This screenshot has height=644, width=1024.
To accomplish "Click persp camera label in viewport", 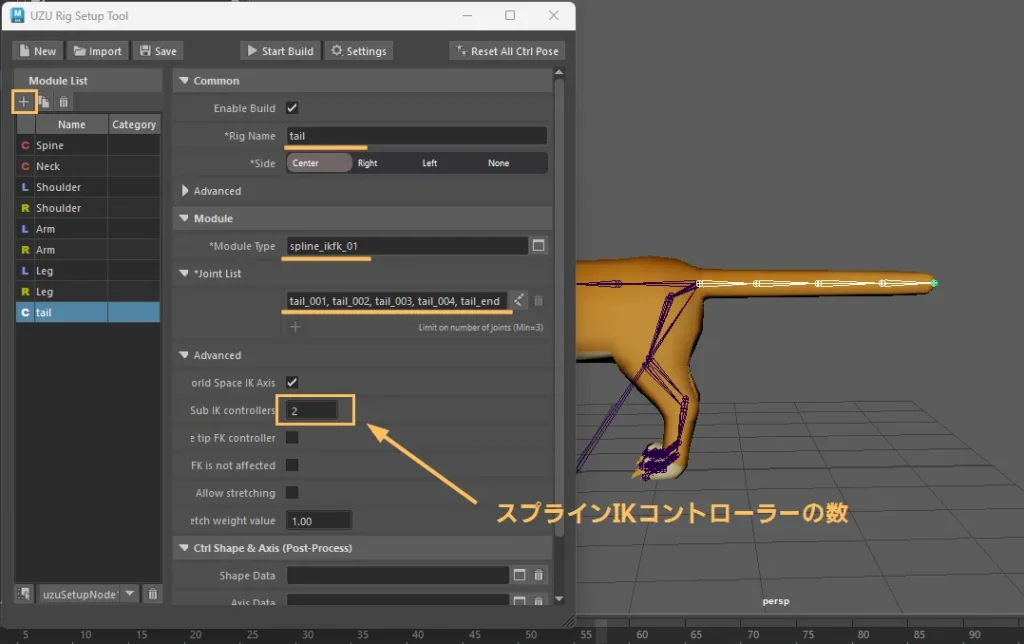I will (x=776, y=601).
